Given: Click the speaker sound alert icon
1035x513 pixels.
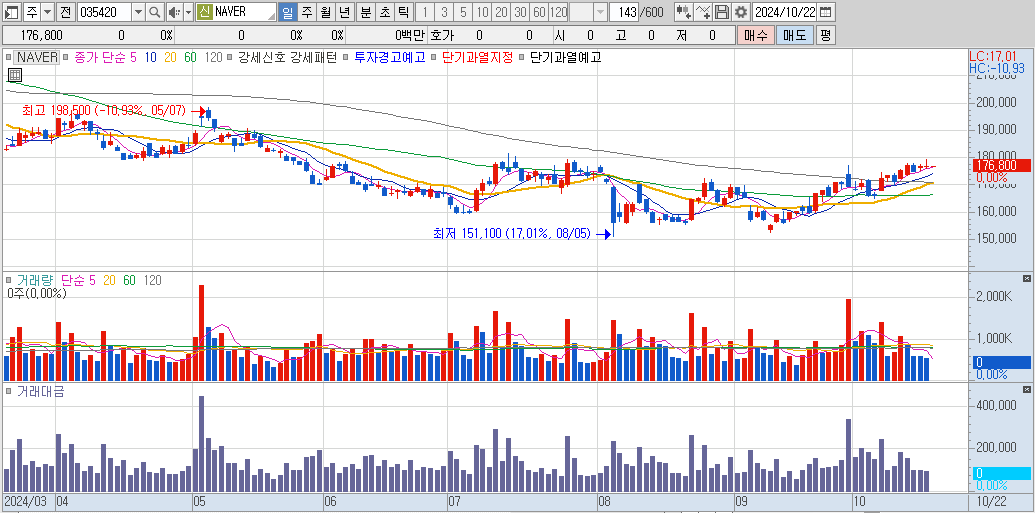Looking at the screenshot, I should point(173,12).
